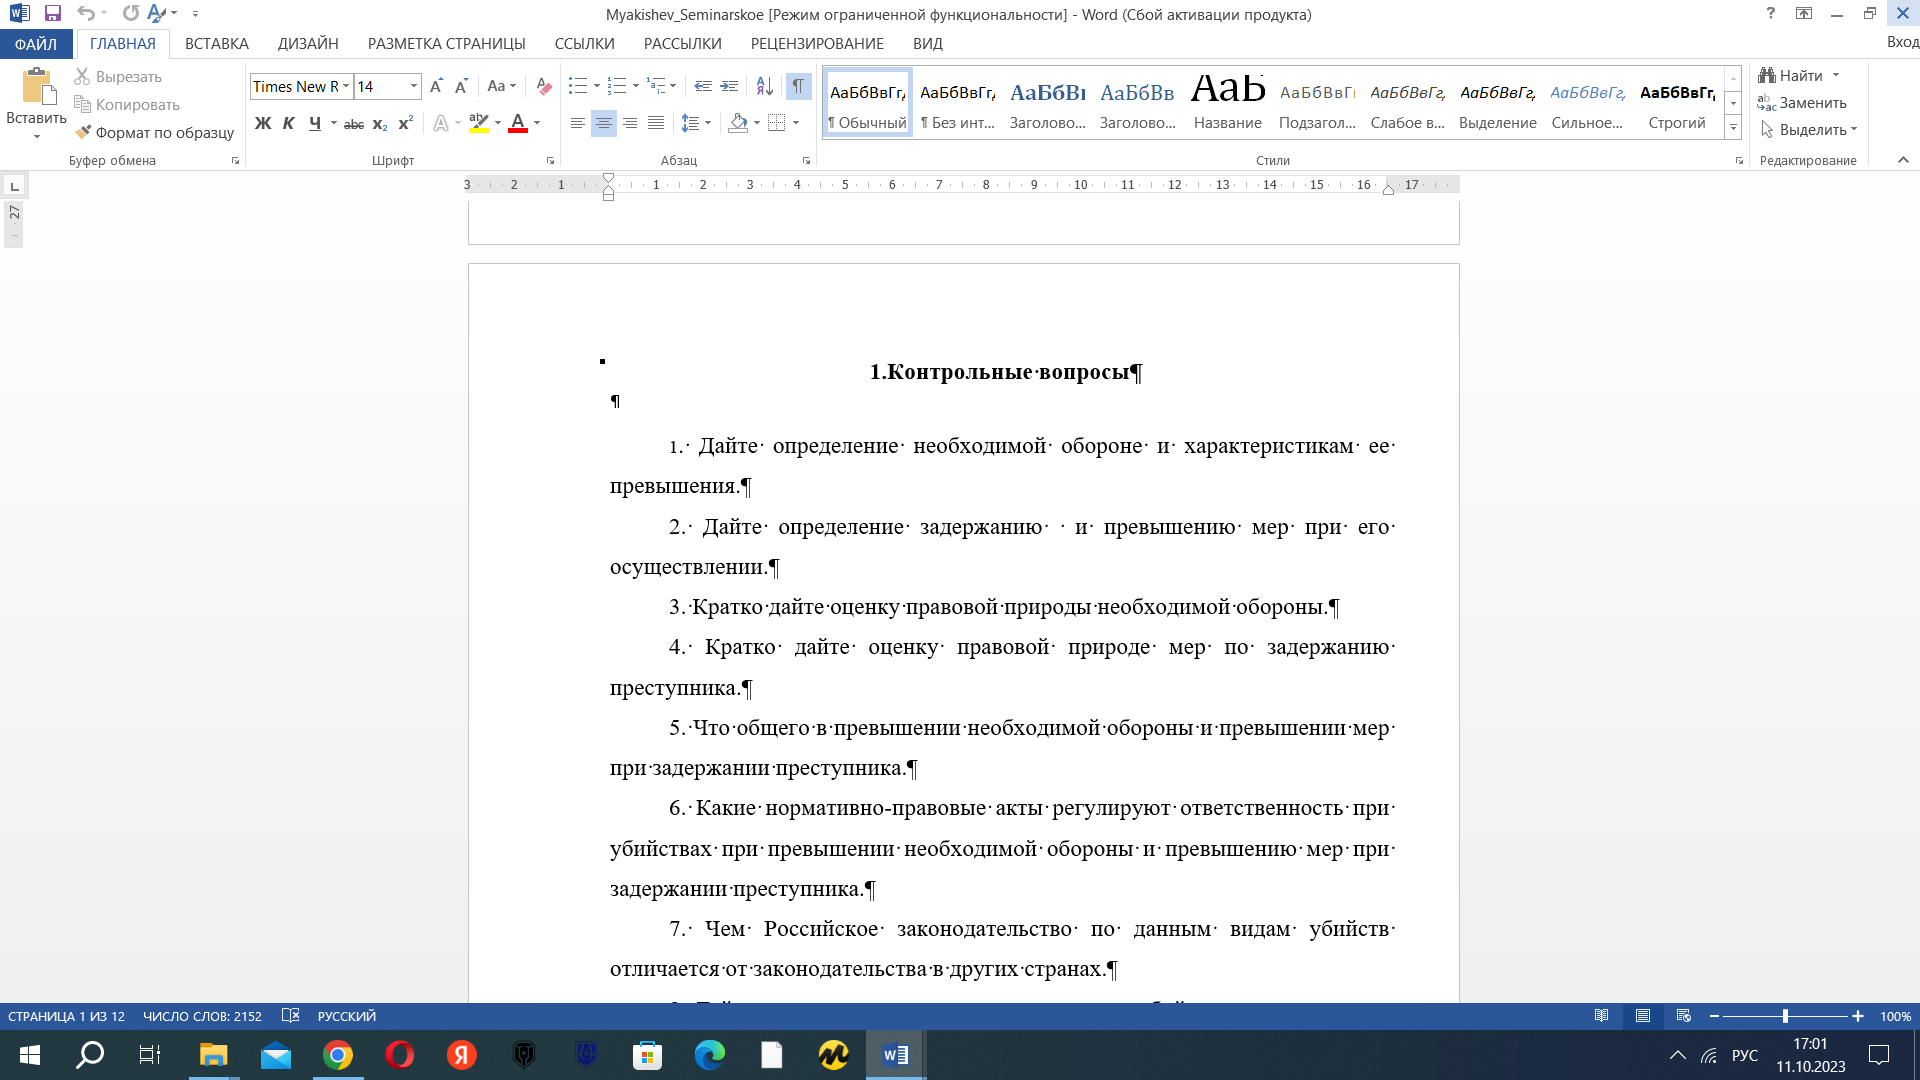Open spelling check icon in status bar
The image size is (1920, 1080).
pyautogui.click(x=291, y=1016)
